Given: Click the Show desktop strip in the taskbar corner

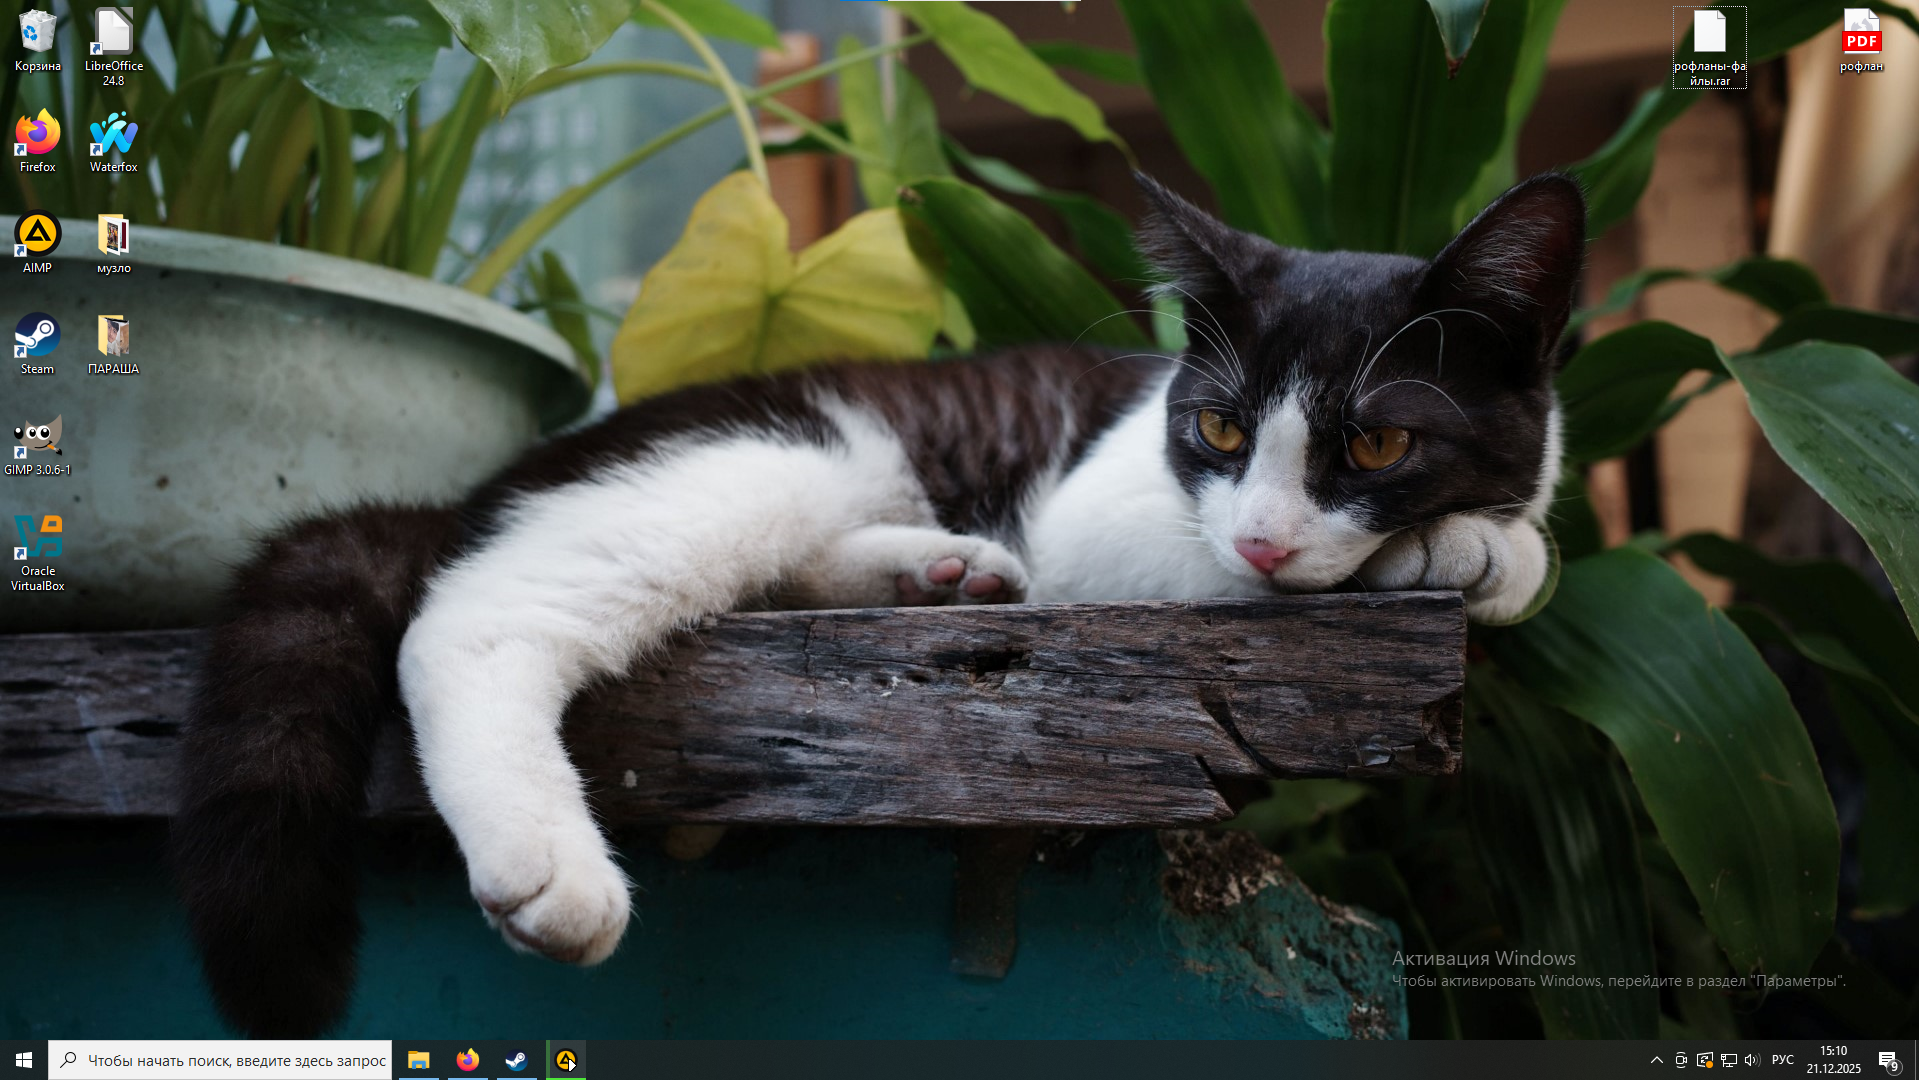Looking at the screenshot, I should tap(1915, 1060).
